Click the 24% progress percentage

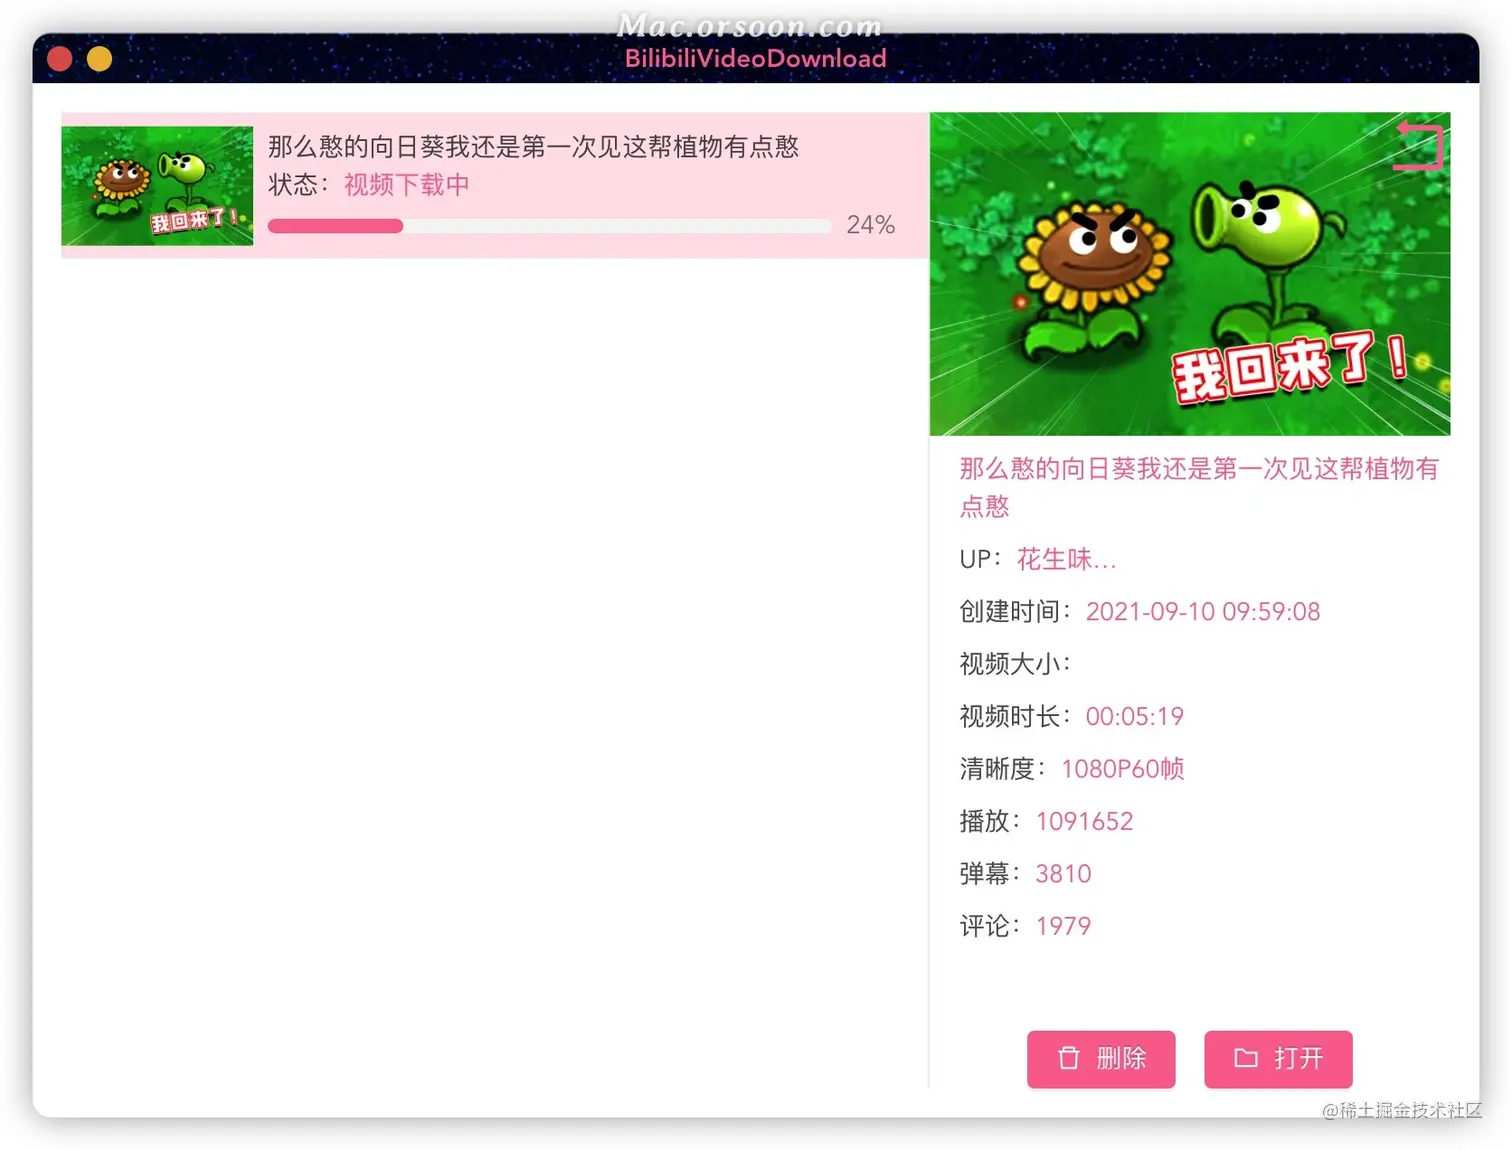(870, 225)
